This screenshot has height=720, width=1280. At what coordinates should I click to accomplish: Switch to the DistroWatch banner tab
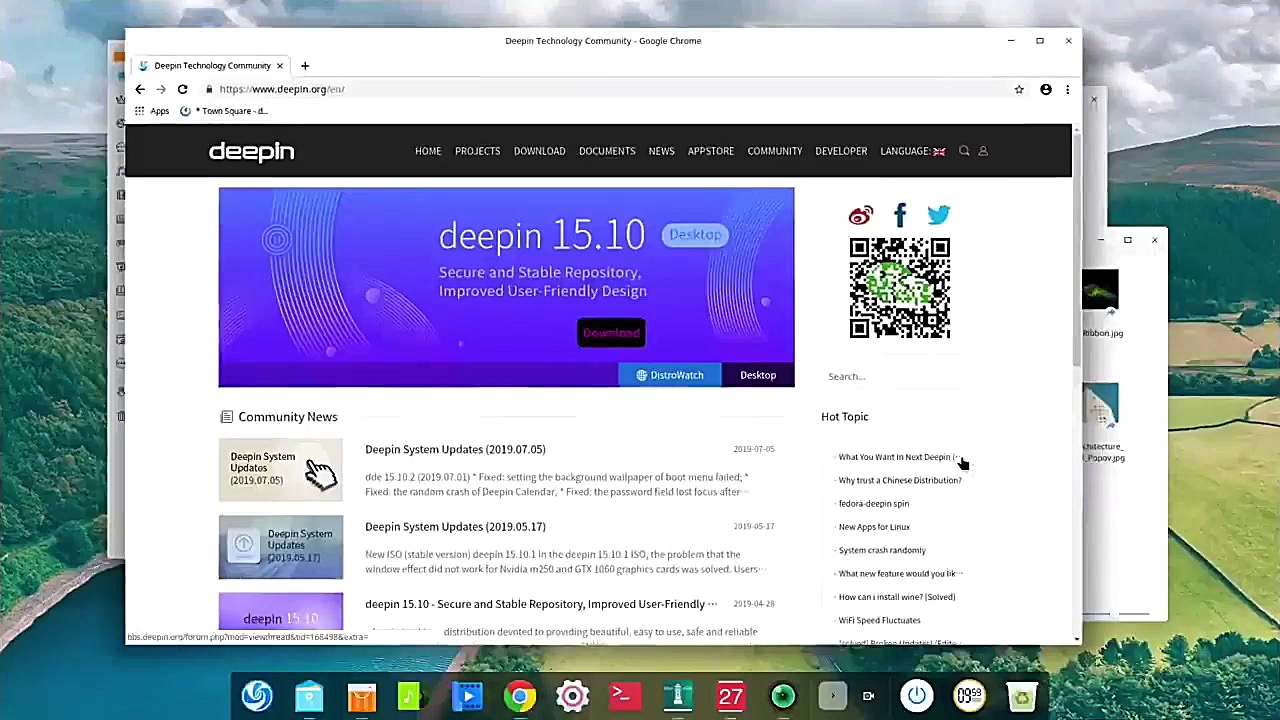click(x=670, y=375)
